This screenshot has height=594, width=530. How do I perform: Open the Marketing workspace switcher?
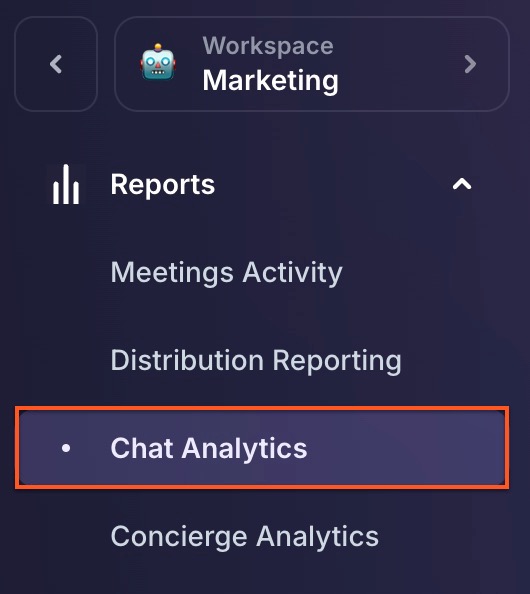coord(312,64)
